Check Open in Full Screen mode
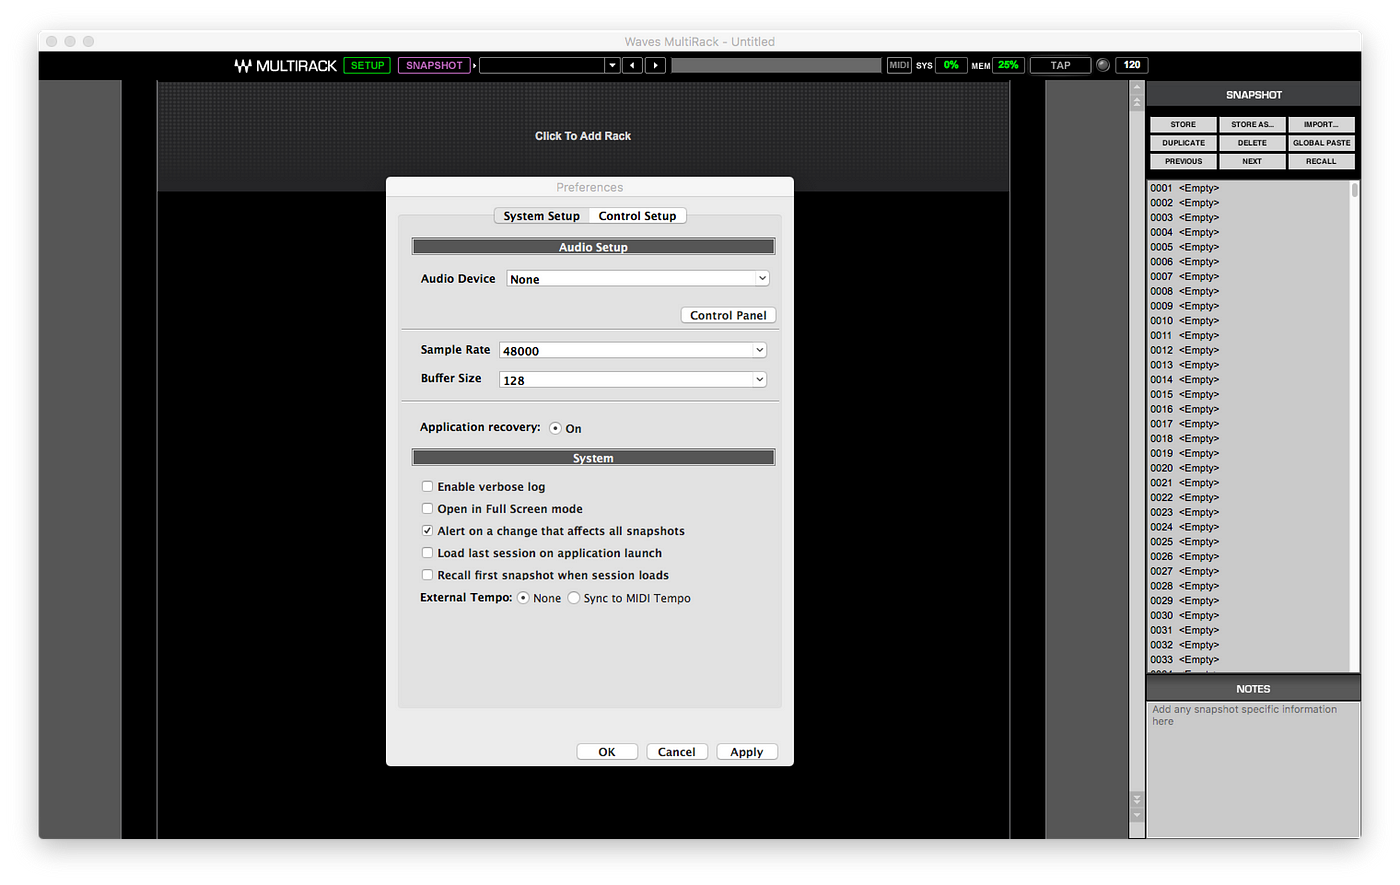The image size is (1400, 885). click(427, 509)
